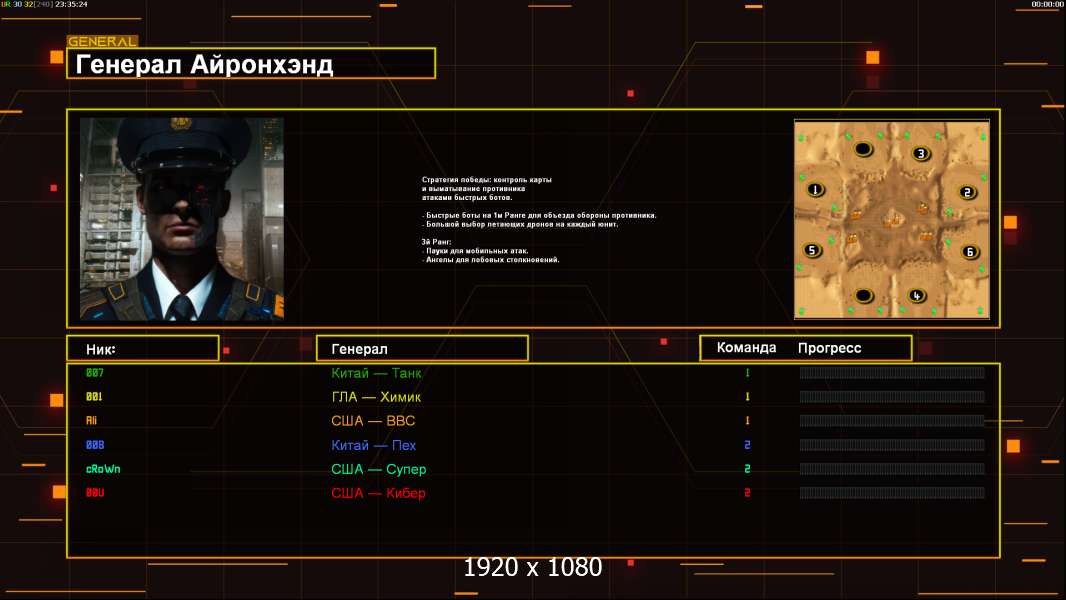
Task: Click team number of Китай — Танк row
Action: tap(747, 372)
